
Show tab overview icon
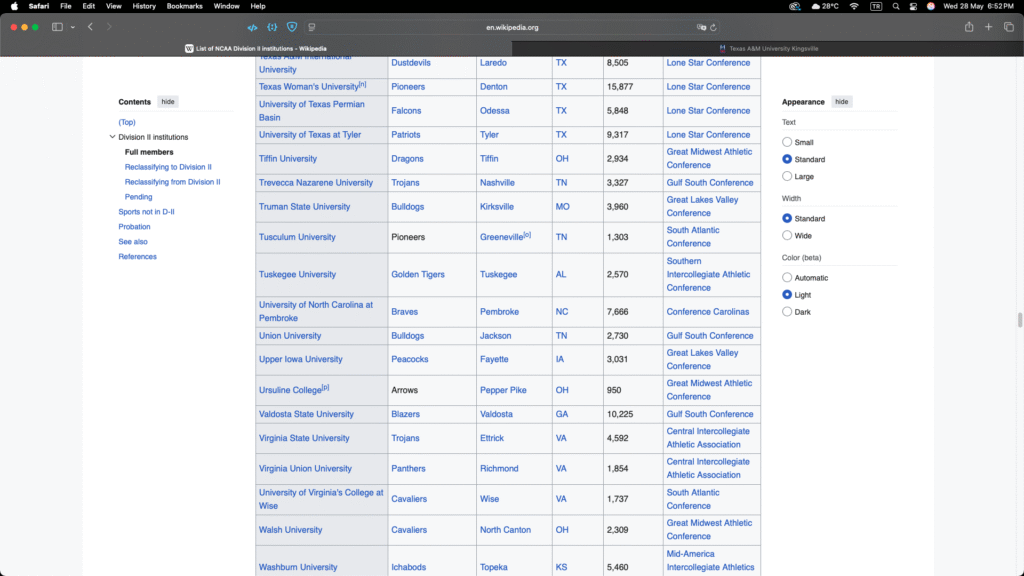pos(1008,27)
